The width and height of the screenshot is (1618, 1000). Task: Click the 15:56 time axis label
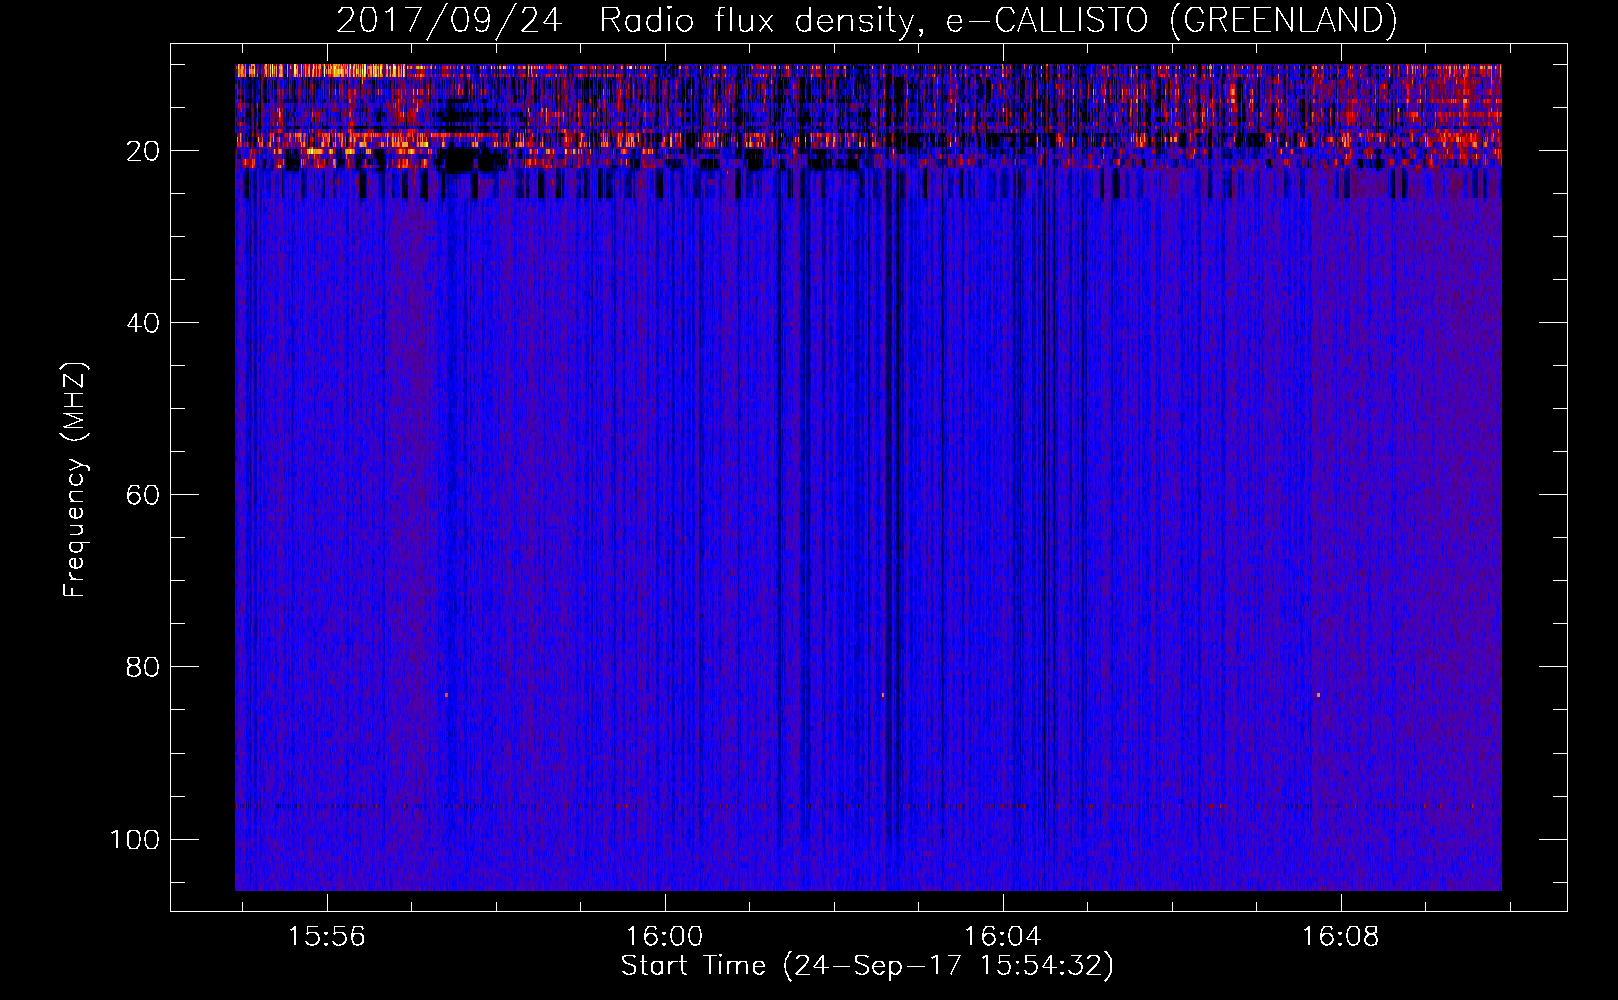[327, 937]
